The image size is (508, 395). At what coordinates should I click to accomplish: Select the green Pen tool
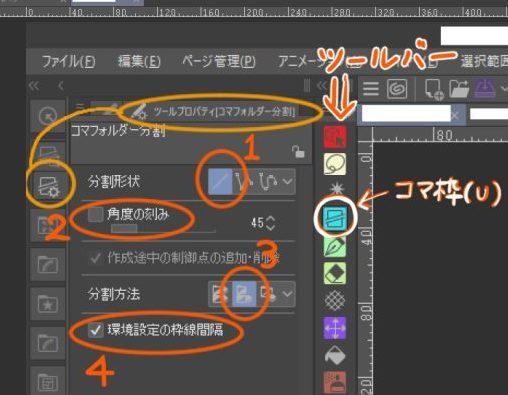(335, 246)
